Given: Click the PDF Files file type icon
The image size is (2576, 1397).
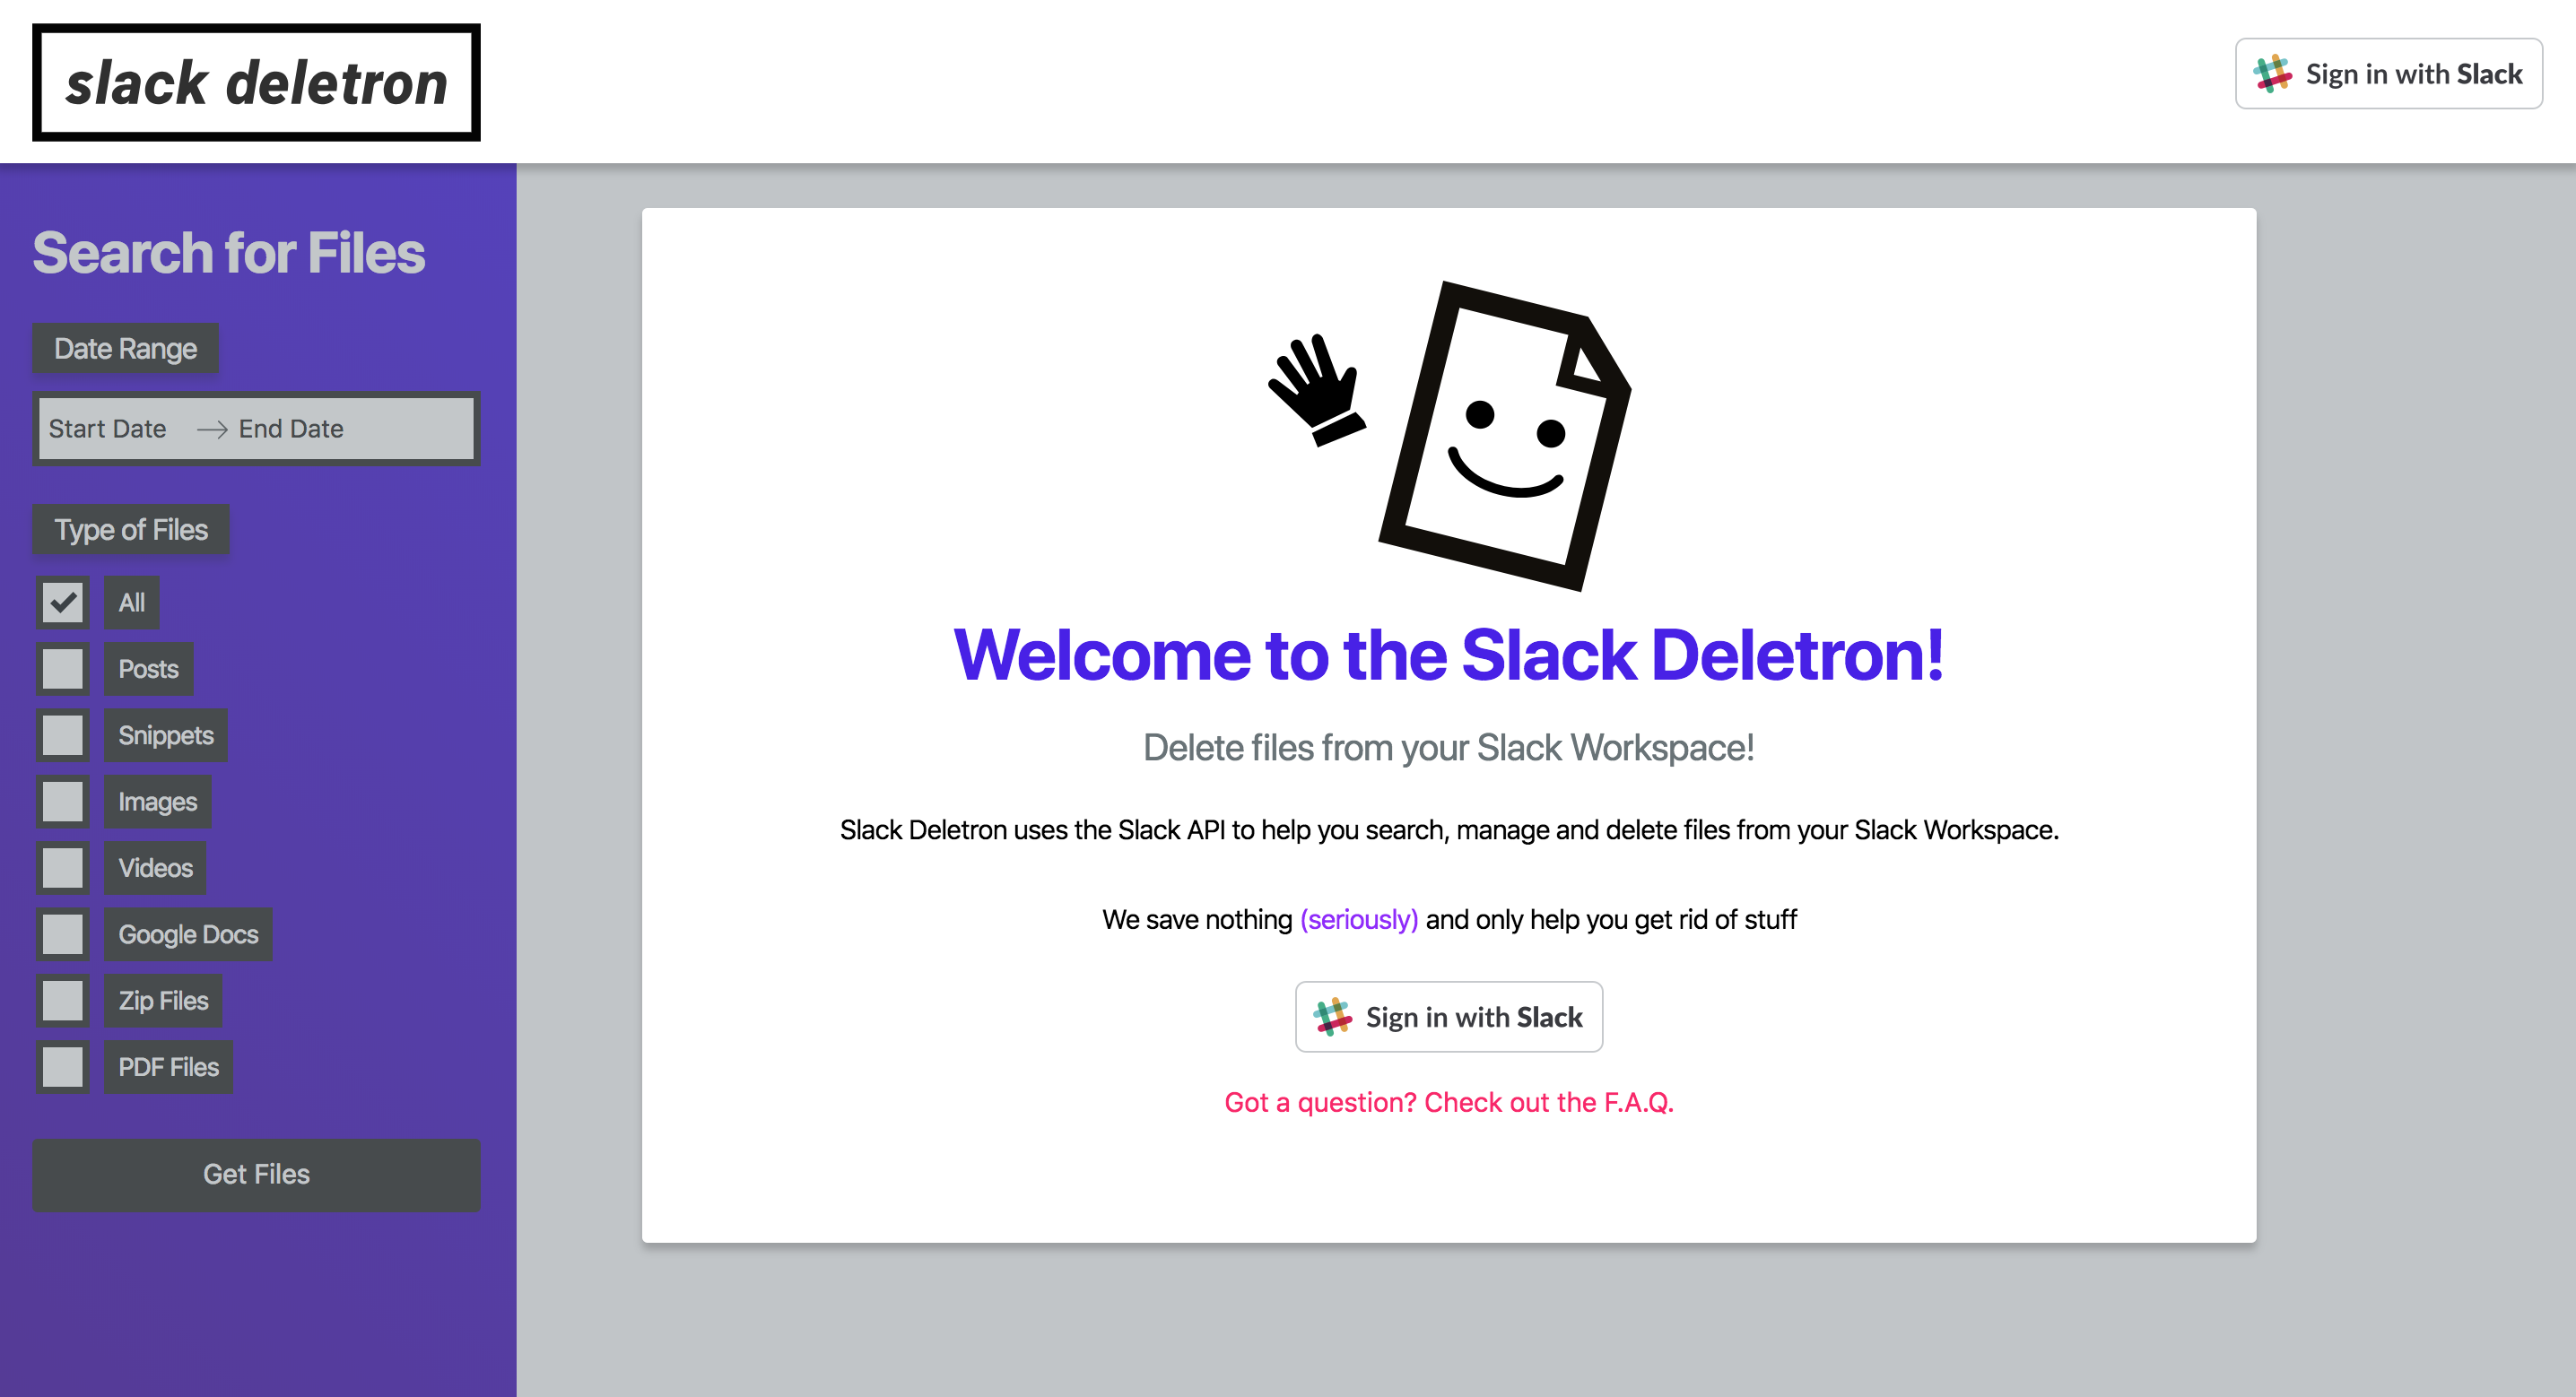Looking at the screenshot, I should [x=62, y=1067].
